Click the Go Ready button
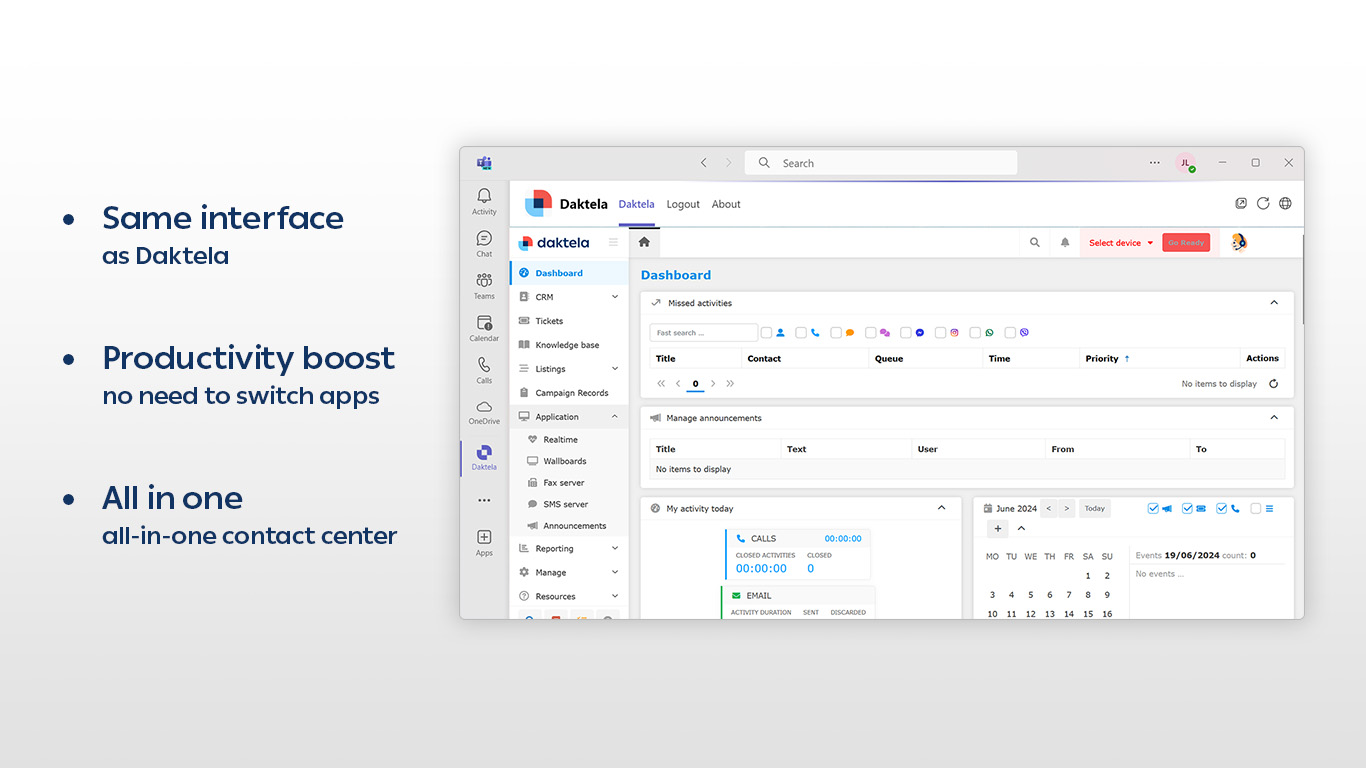The width and height of the screenshot is (1366, 768). pos(1186,243)
